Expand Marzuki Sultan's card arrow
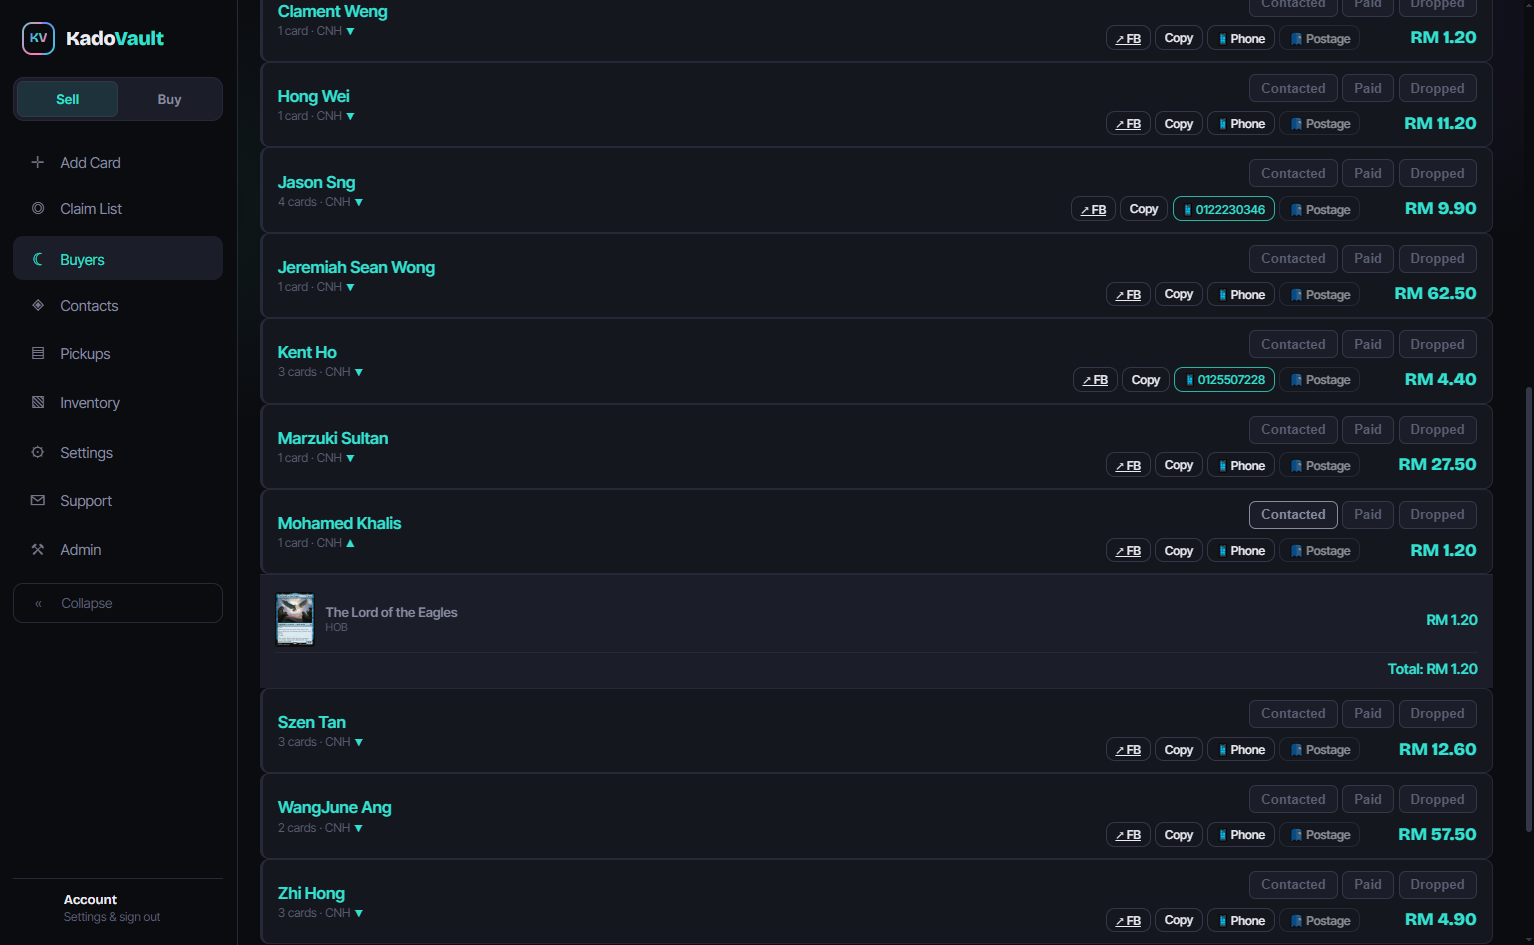Viewport: 1534px width, 945px height. pyautogui.click(x=350, y=459)
